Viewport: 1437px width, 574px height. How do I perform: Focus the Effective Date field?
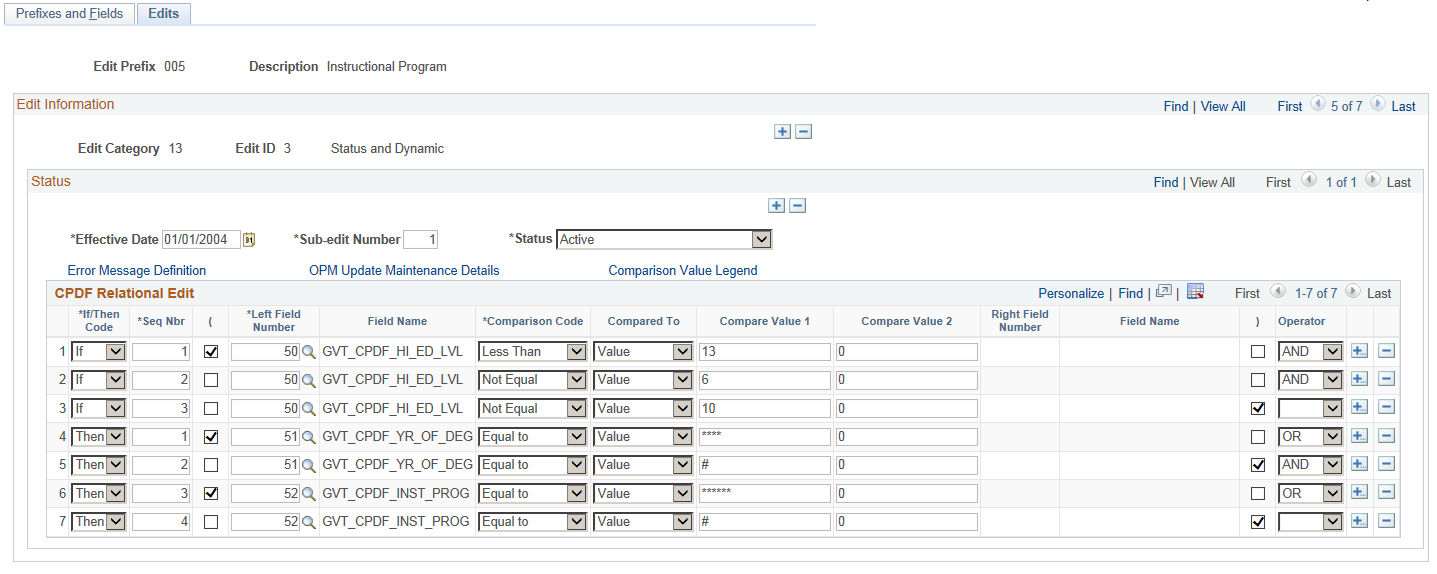point(201,240)
